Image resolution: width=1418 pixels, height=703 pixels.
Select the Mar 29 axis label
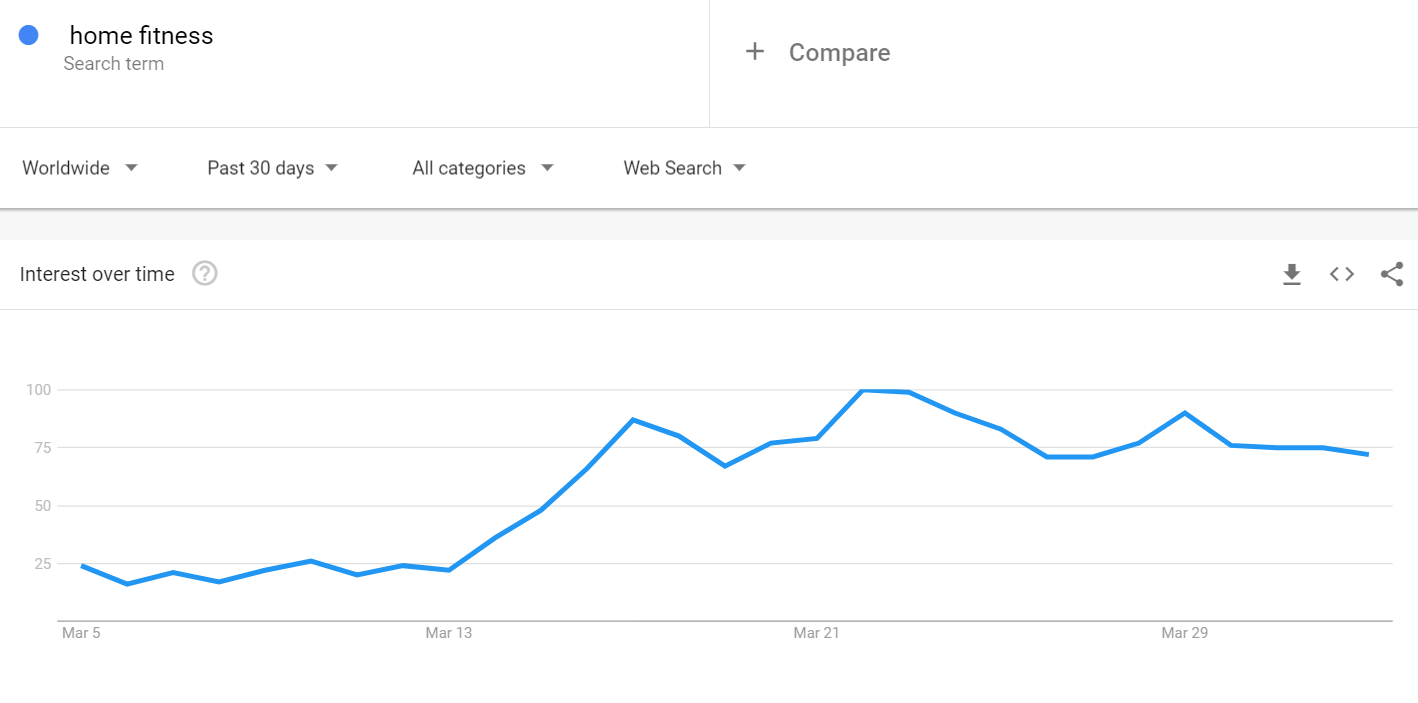1184,633
